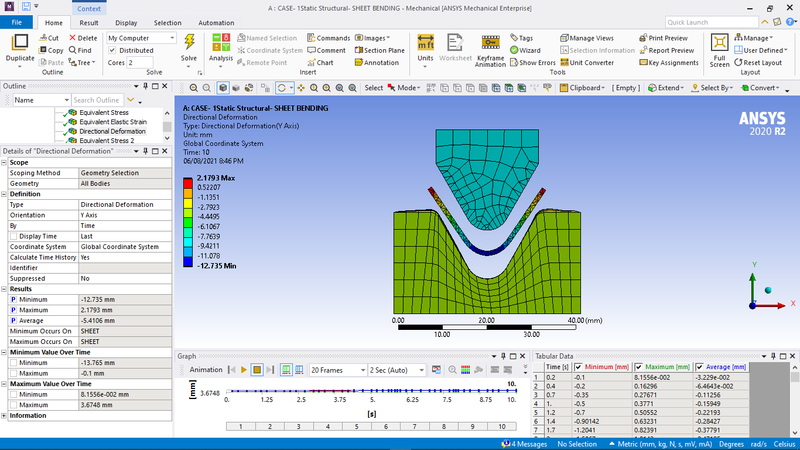Click Print Preview
Screen dimensions: 800x450
pos(663,38)
